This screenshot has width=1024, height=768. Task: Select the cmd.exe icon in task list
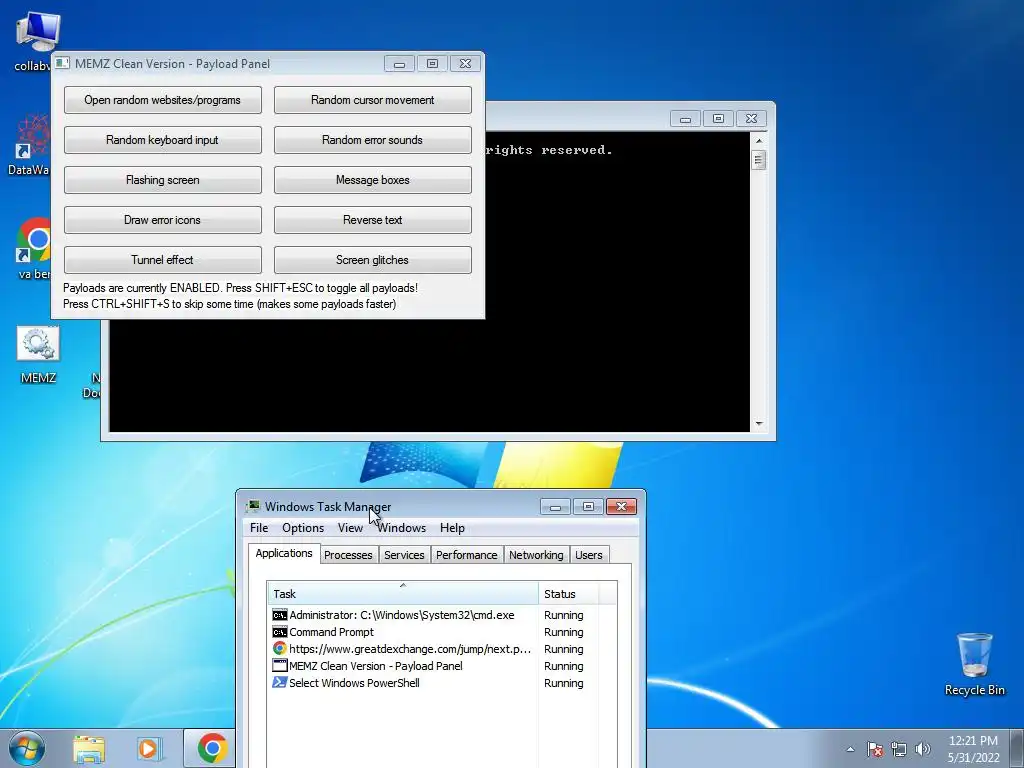[280, 615]
